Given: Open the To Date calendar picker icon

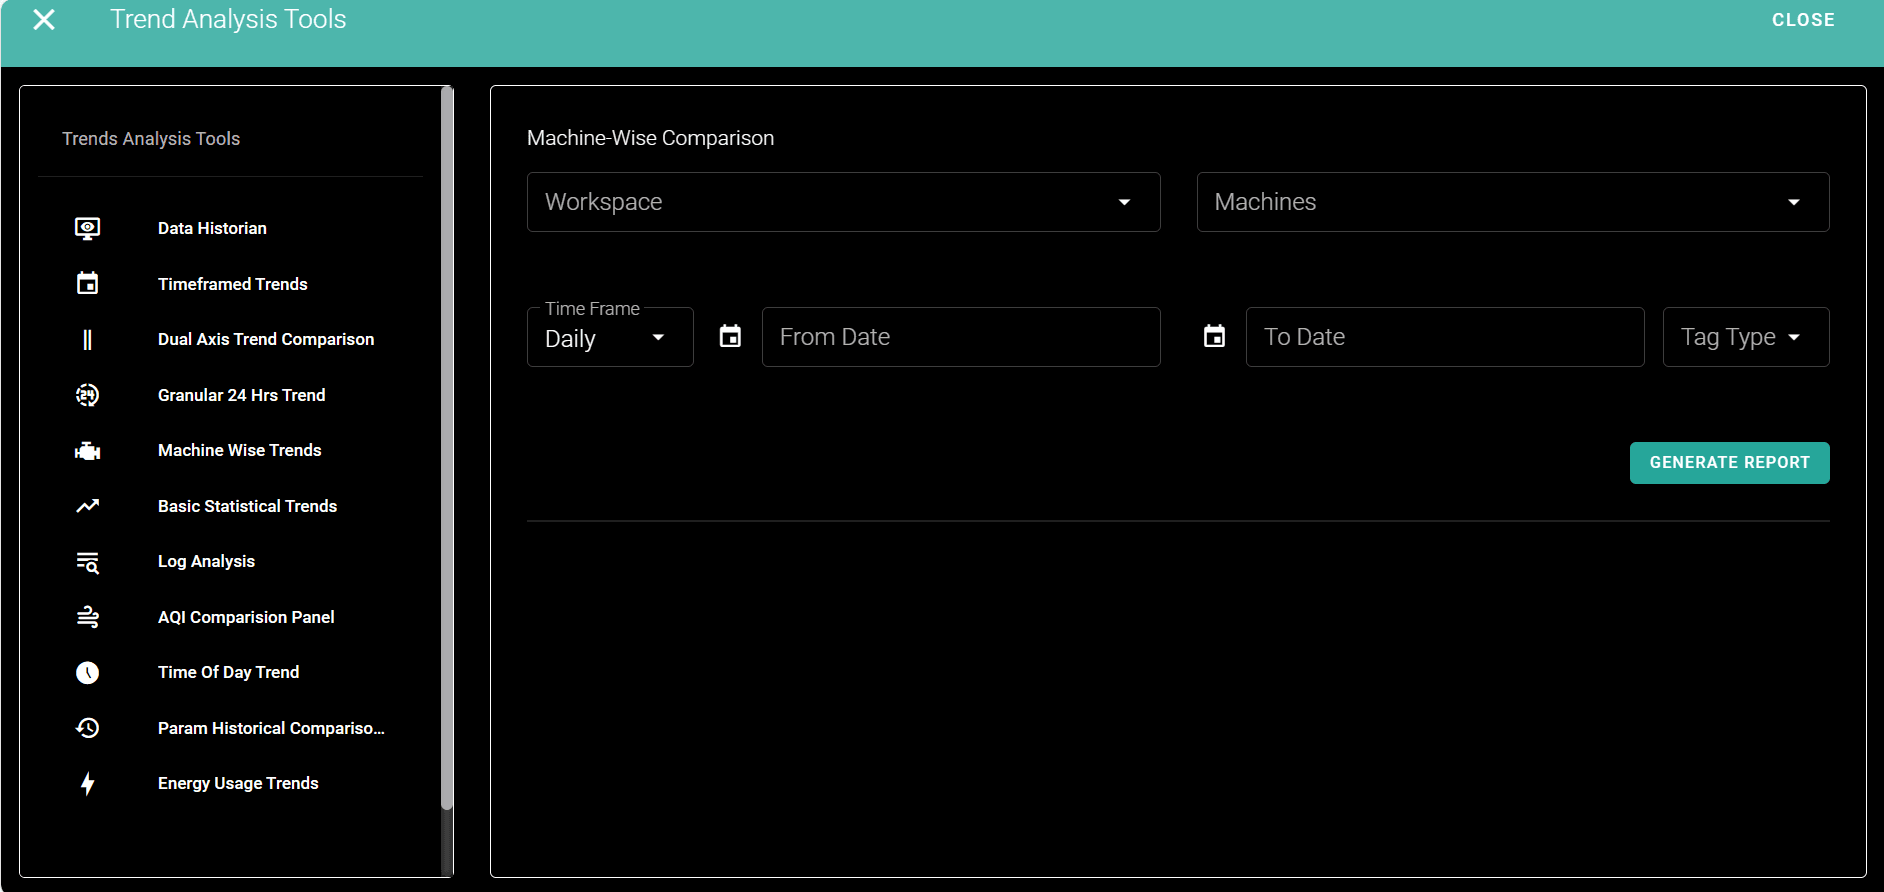Looking at the screenshot, I should coord(1214,337).
